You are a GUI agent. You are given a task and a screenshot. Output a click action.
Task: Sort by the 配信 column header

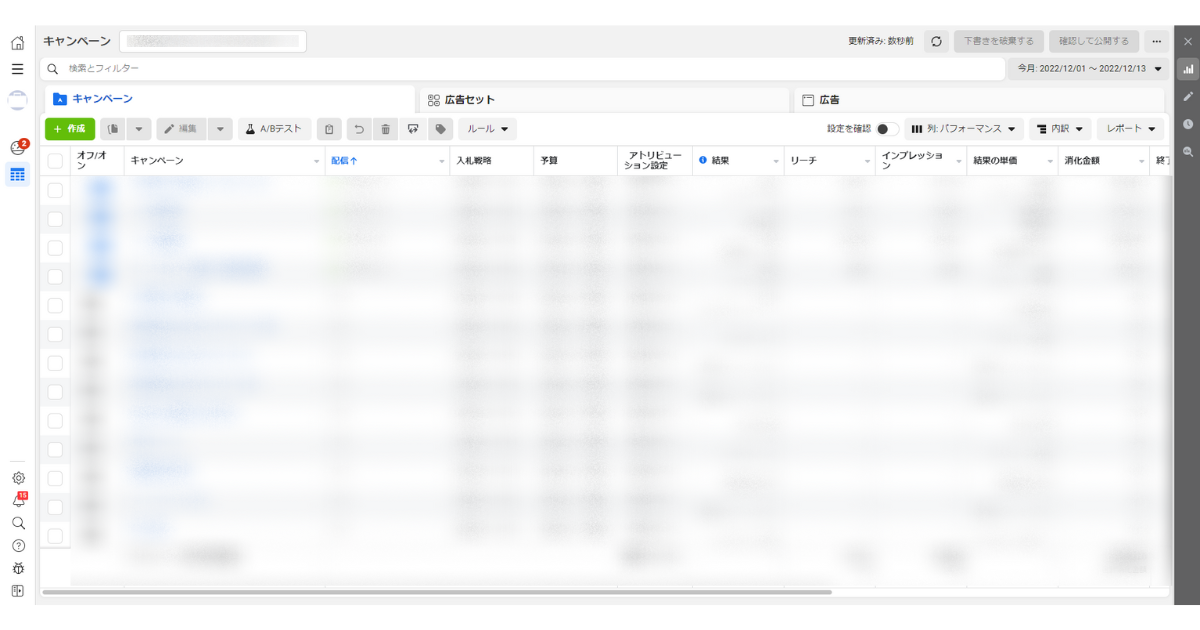click(x=387, y=160)
